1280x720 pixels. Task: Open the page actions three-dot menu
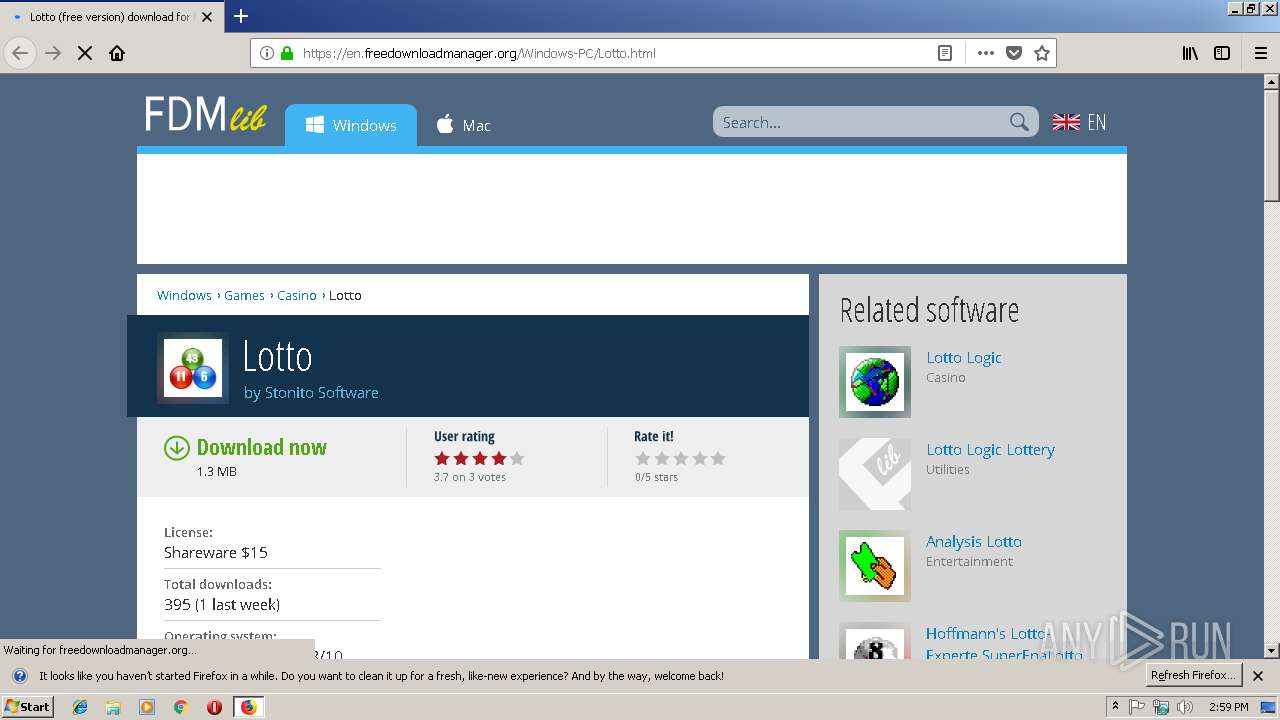[986, 53]
